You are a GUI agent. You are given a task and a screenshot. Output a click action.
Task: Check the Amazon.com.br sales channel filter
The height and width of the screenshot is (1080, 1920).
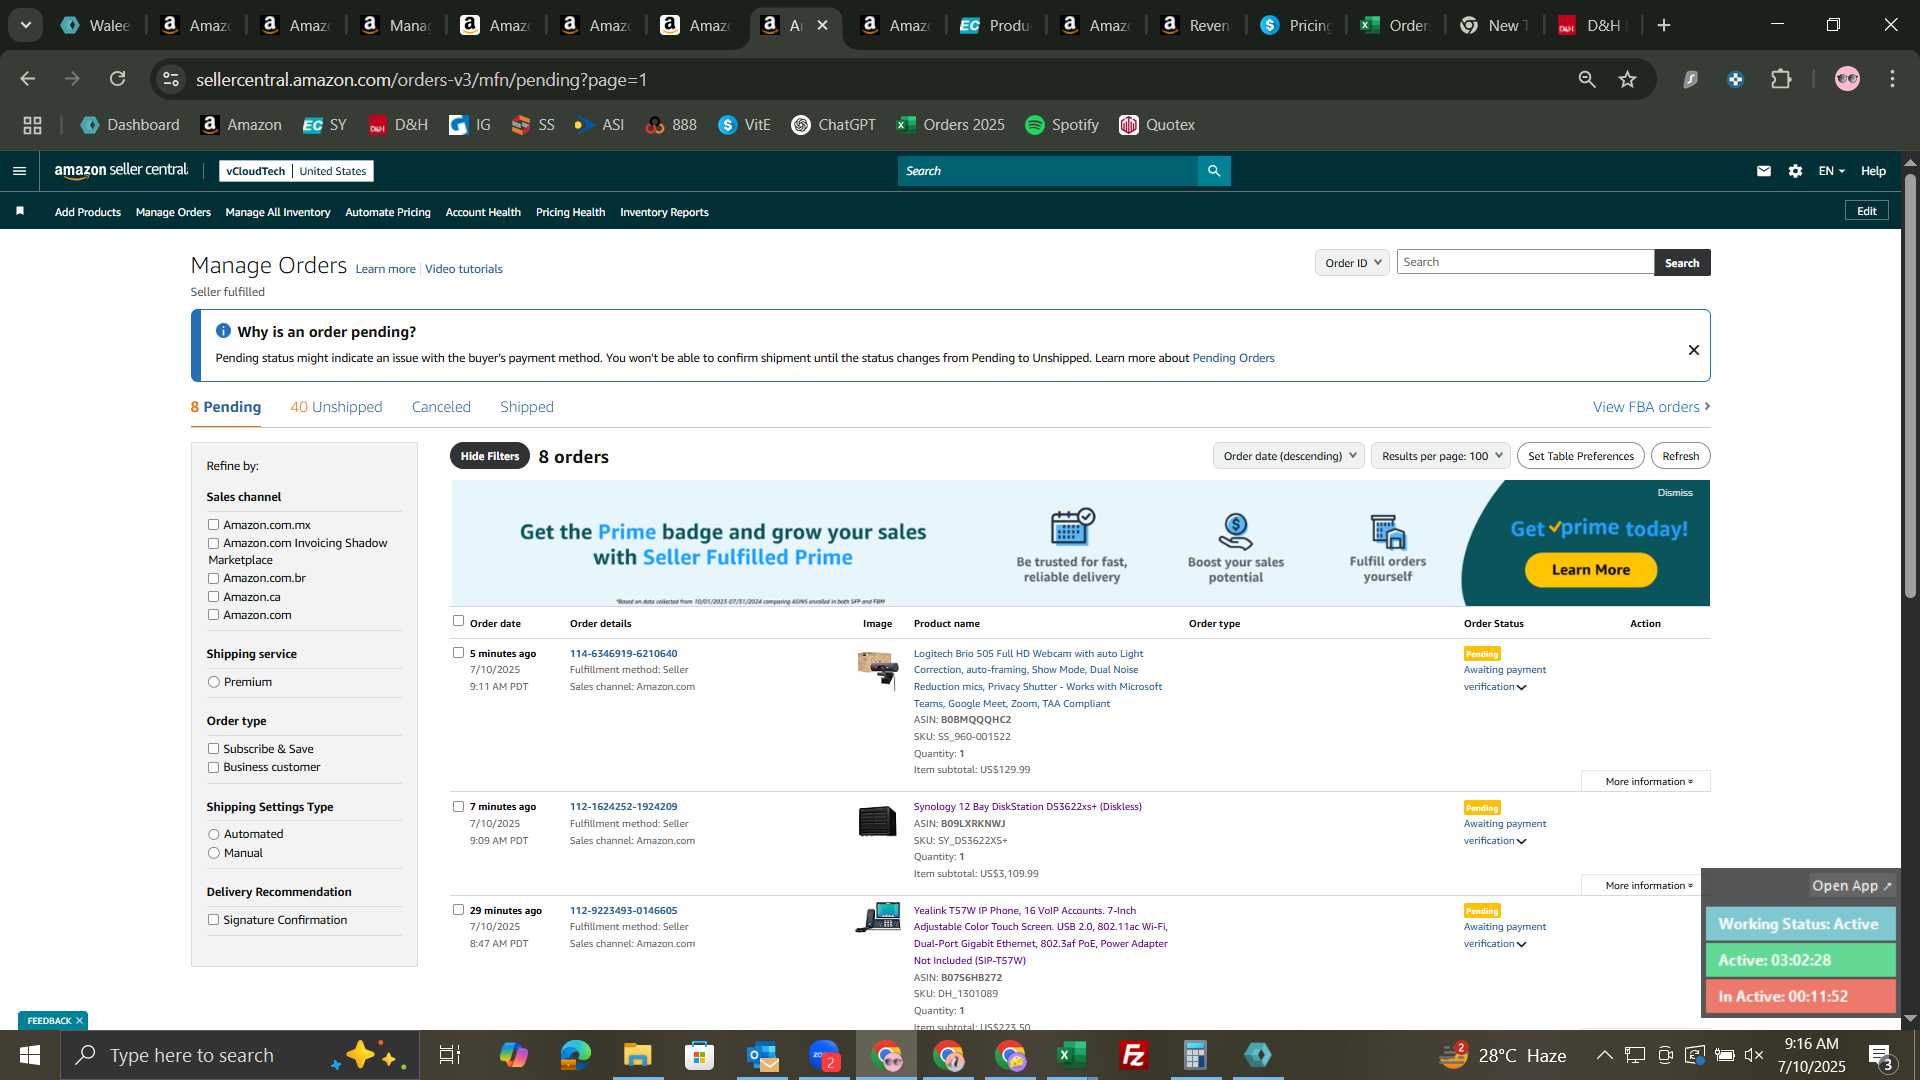[x=213, y=579]
